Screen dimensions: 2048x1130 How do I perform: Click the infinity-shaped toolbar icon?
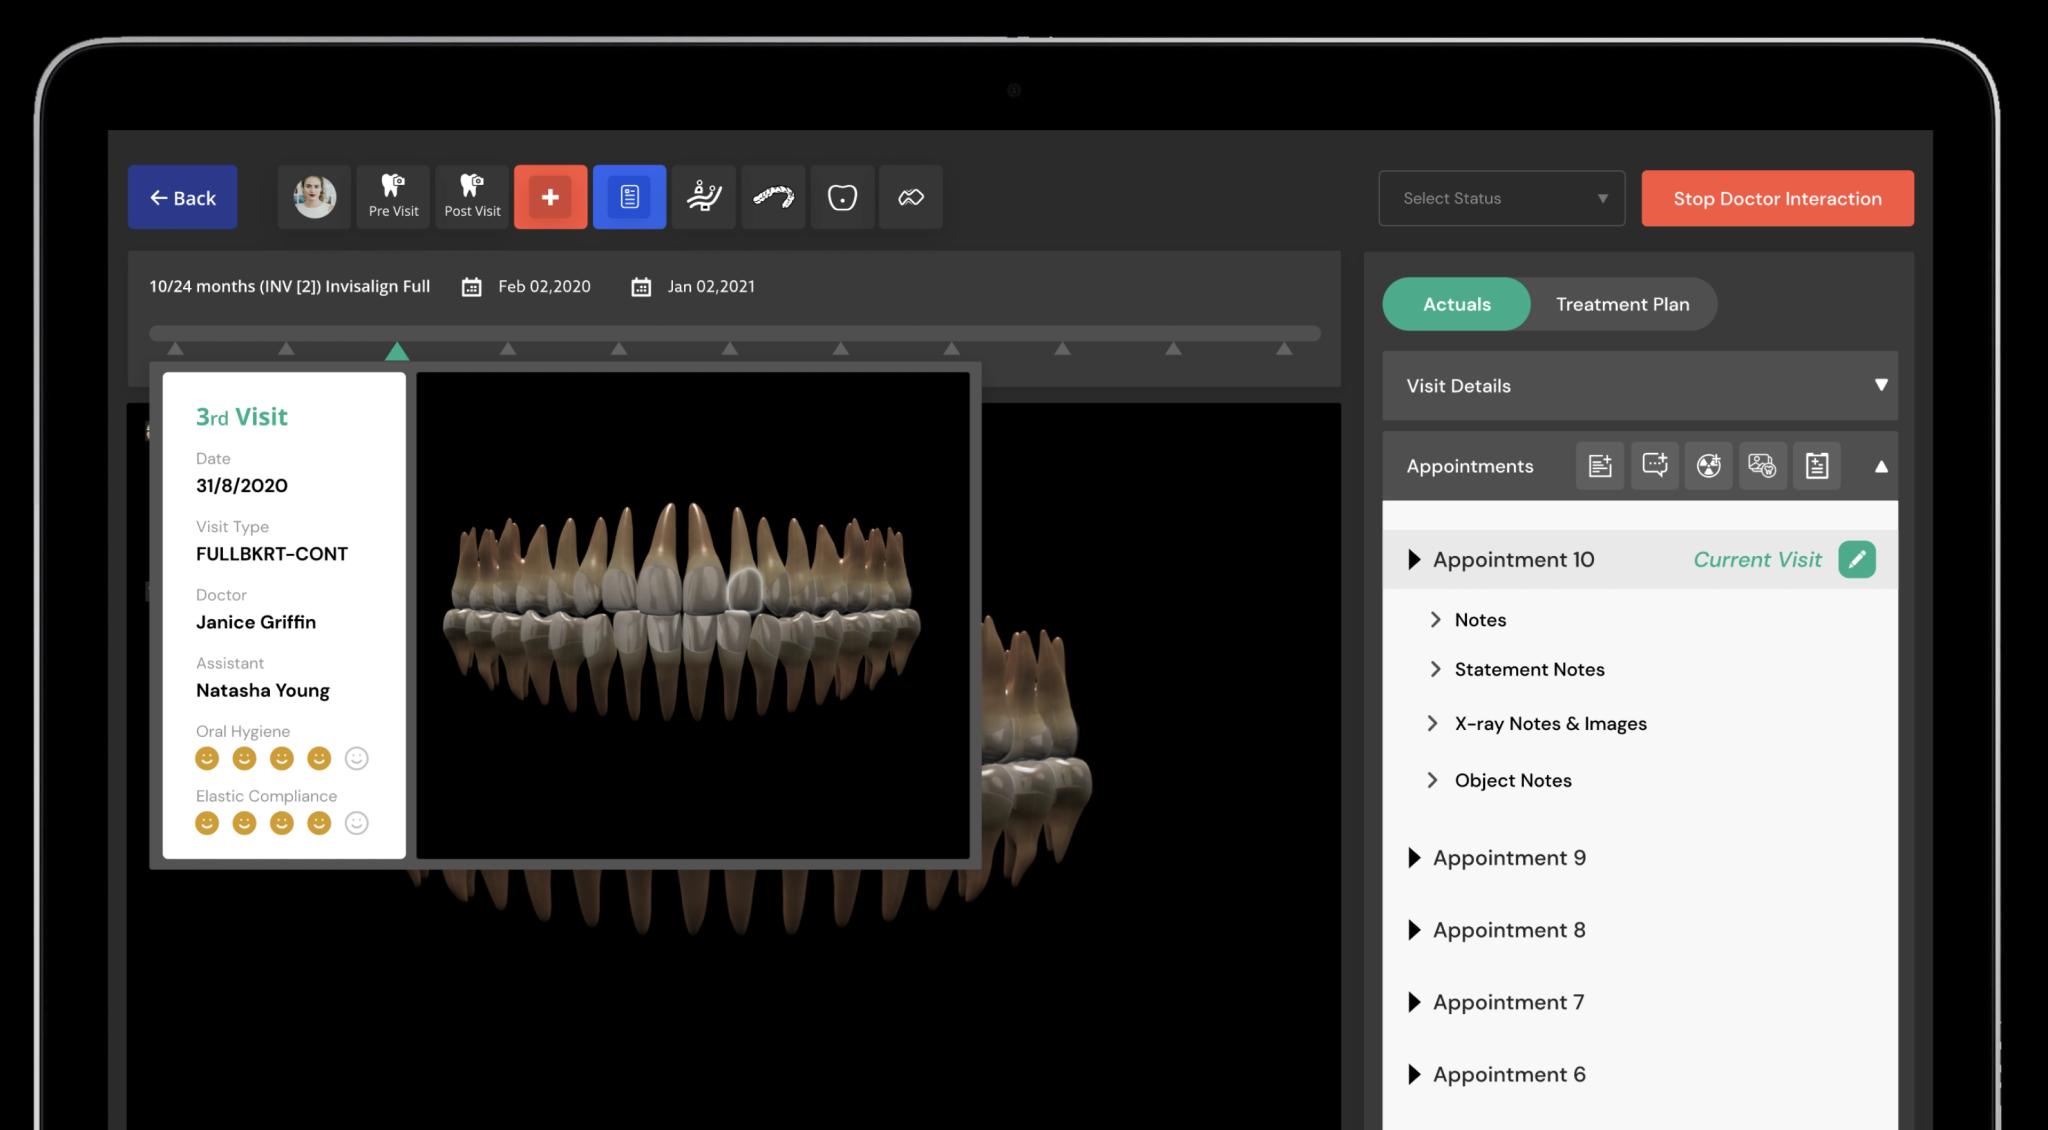[x=910, y=197]
